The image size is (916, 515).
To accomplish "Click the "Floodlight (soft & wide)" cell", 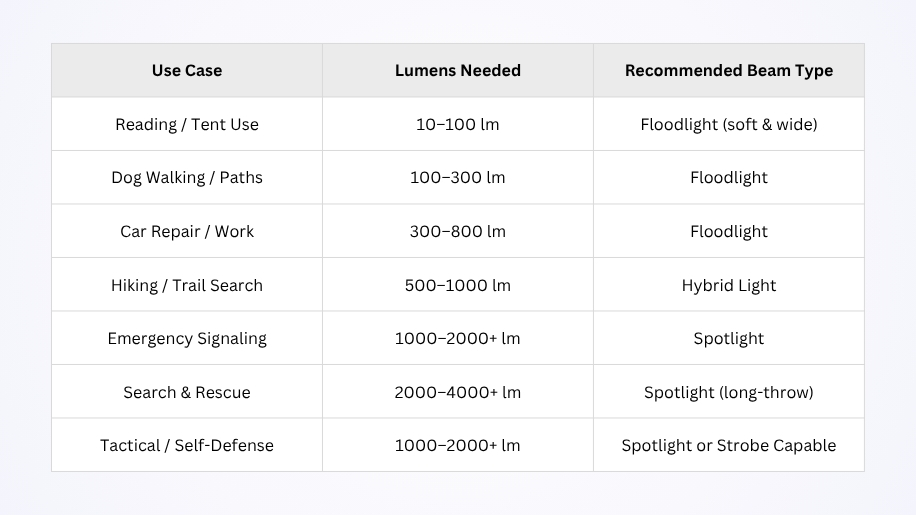I will pos(729,125).
